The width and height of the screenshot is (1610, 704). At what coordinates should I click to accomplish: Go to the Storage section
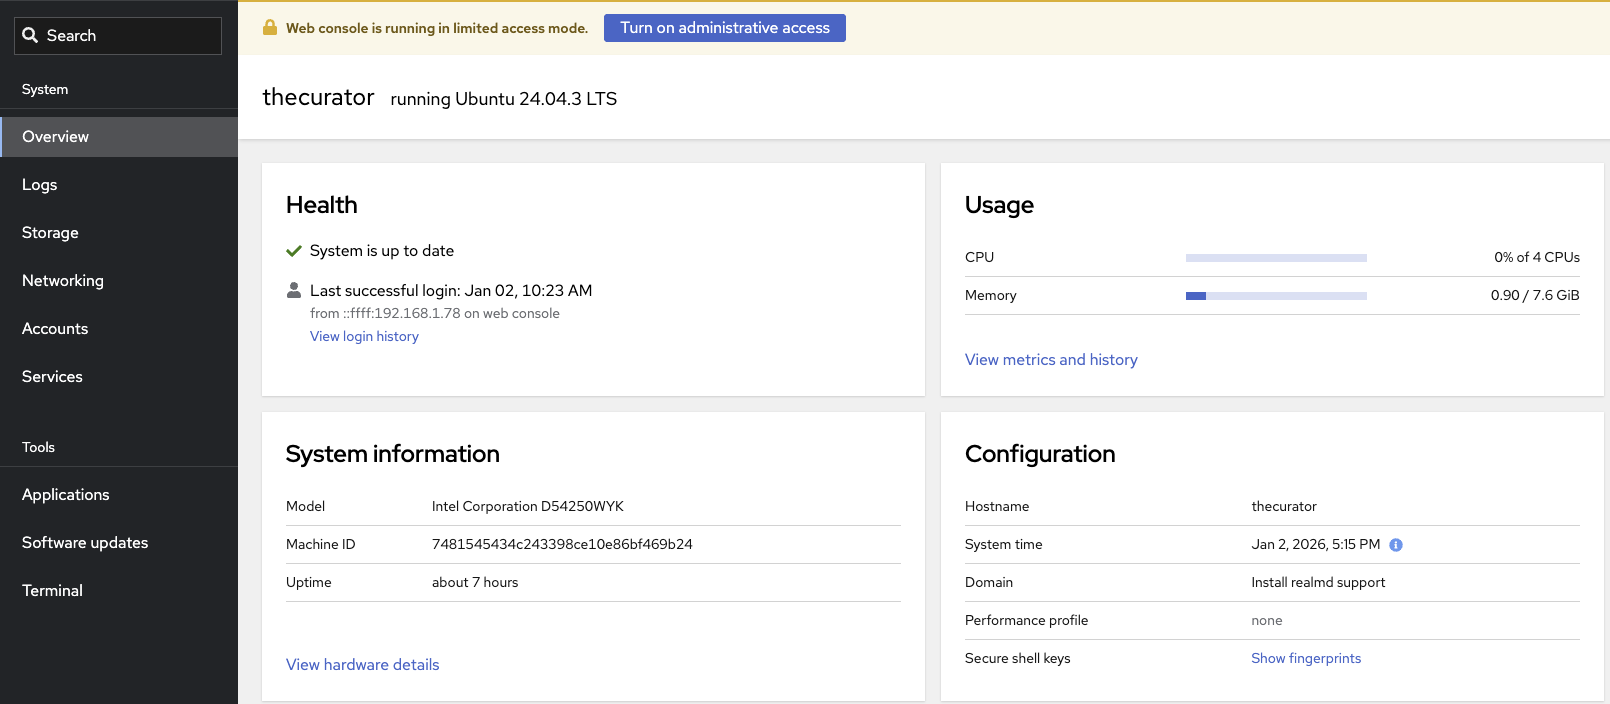(x=50, y=233)
